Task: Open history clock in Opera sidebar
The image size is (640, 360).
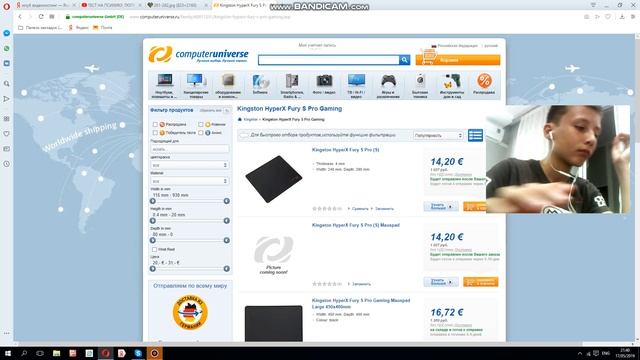Action: tap(7, 164)
